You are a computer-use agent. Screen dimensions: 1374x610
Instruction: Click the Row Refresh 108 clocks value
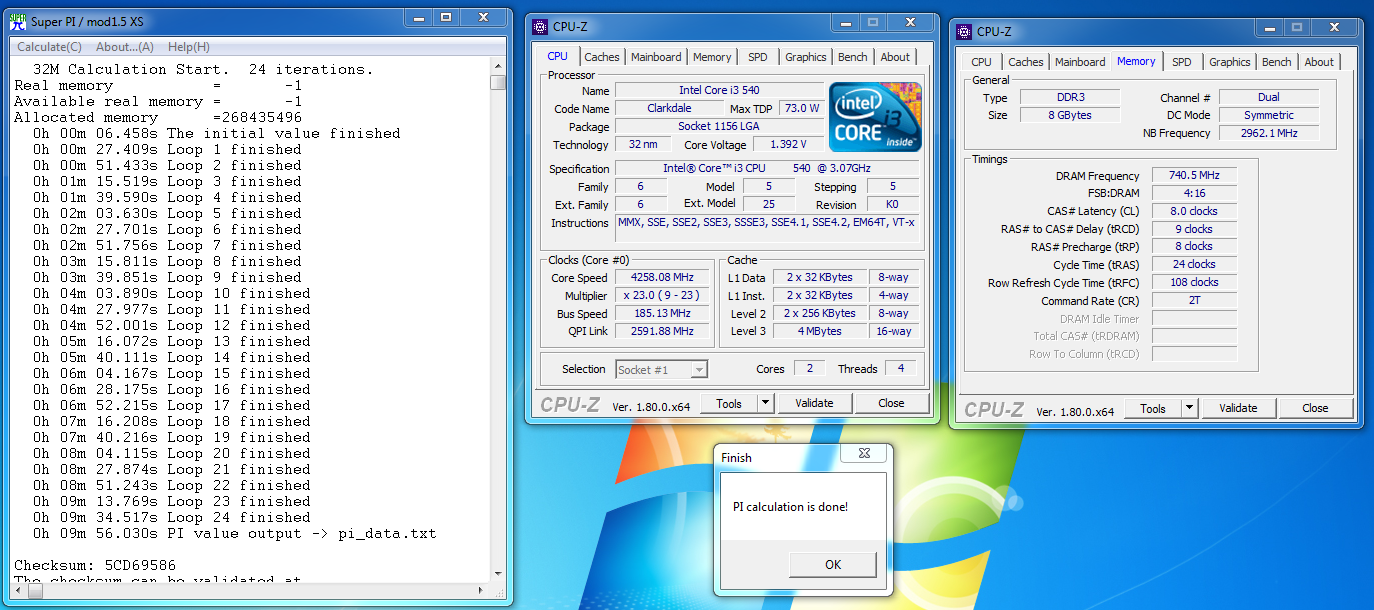(1194, 282)
